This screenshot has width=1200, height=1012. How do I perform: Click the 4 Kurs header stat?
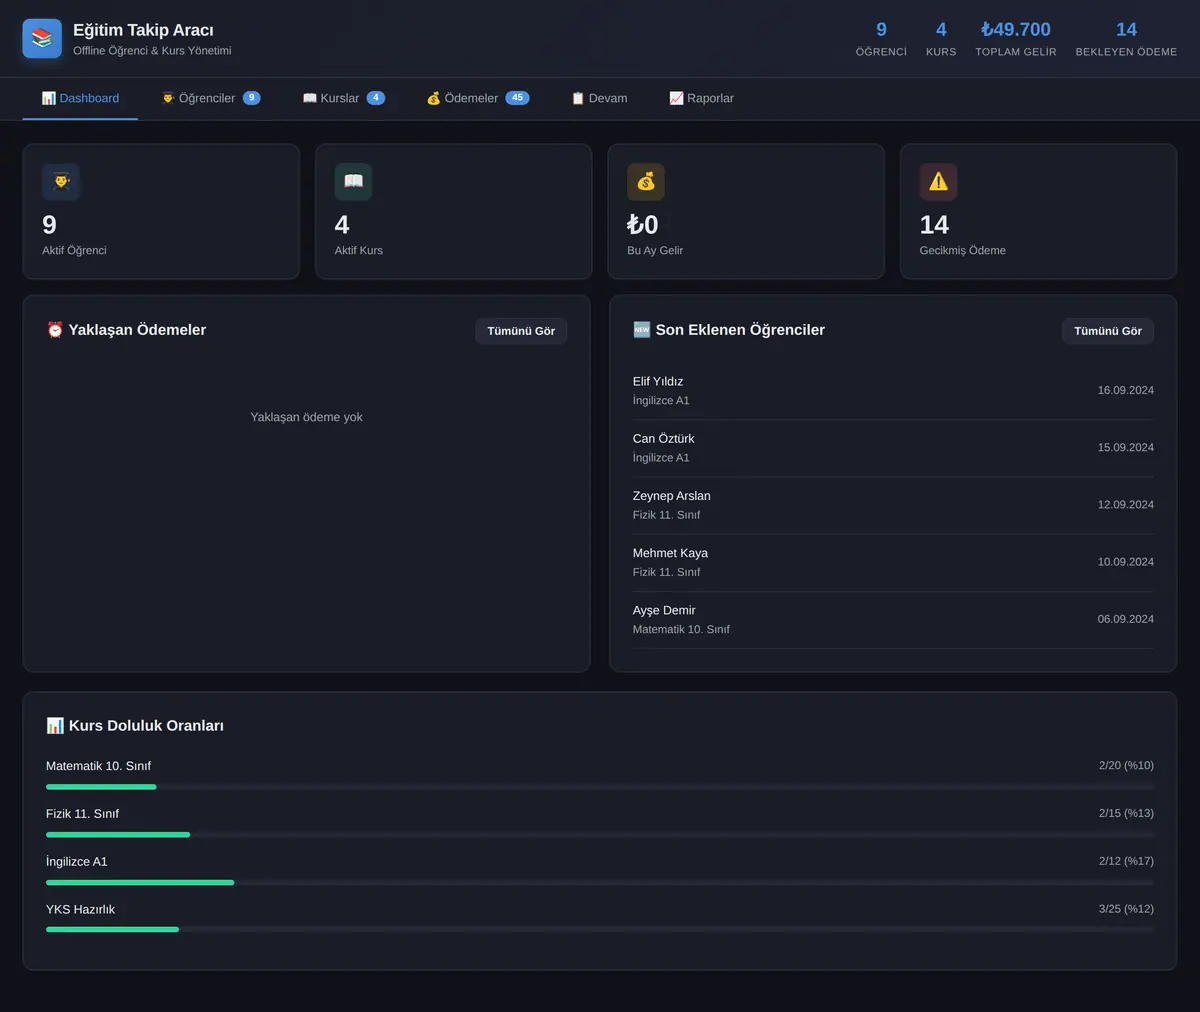[941, 38]
